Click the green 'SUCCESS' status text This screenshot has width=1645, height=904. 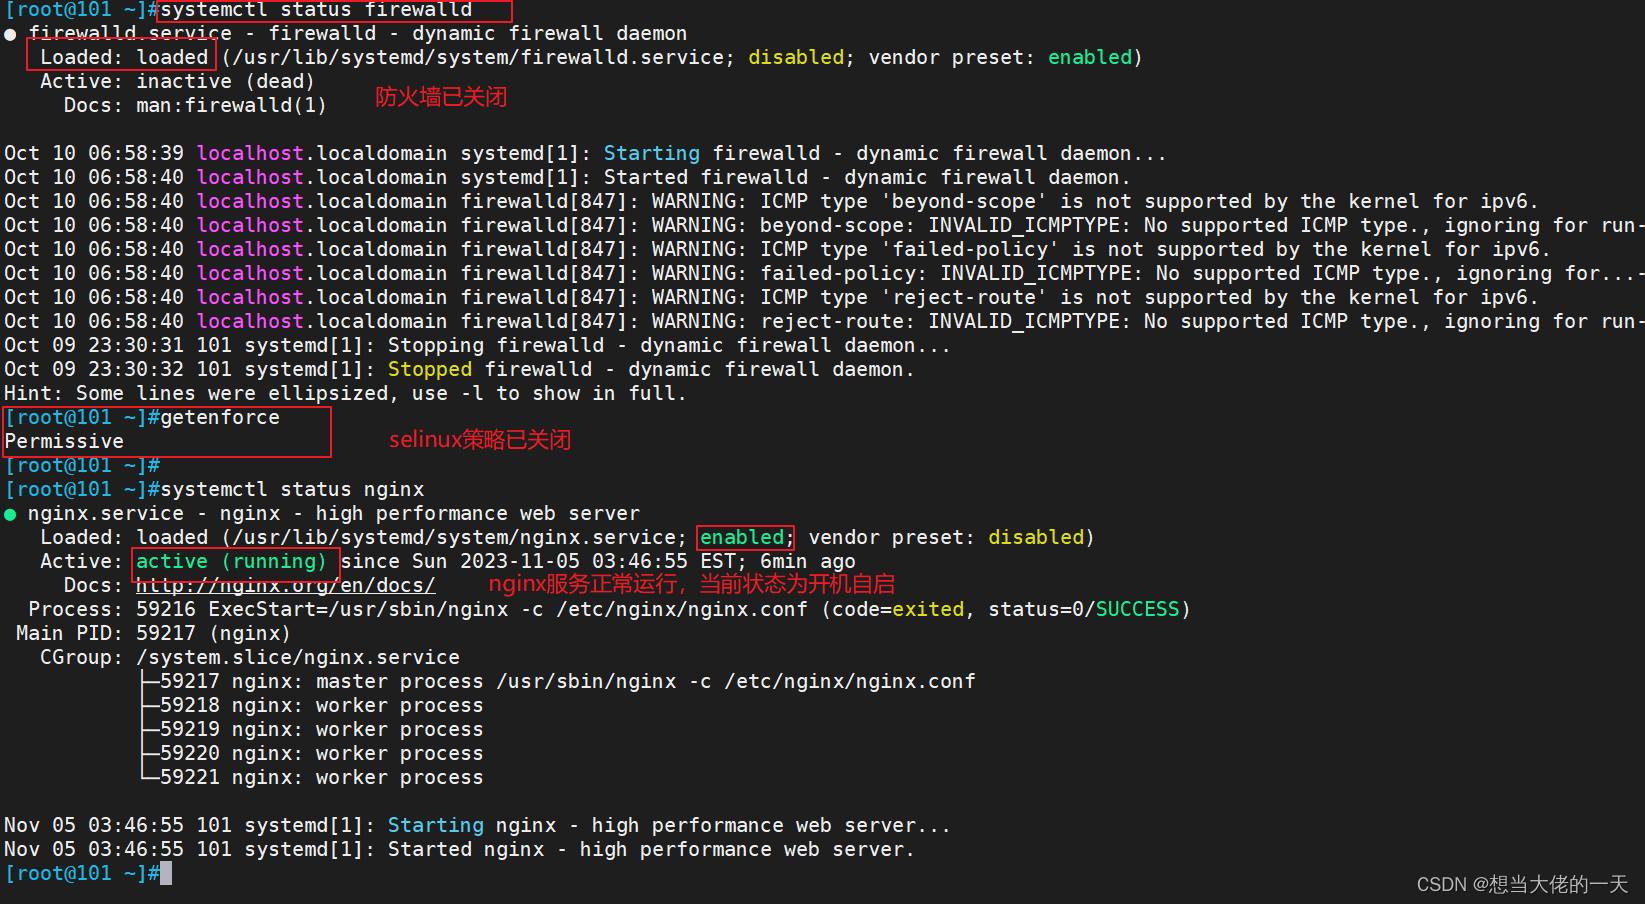pyautogui.click(x=1138, y=609)
